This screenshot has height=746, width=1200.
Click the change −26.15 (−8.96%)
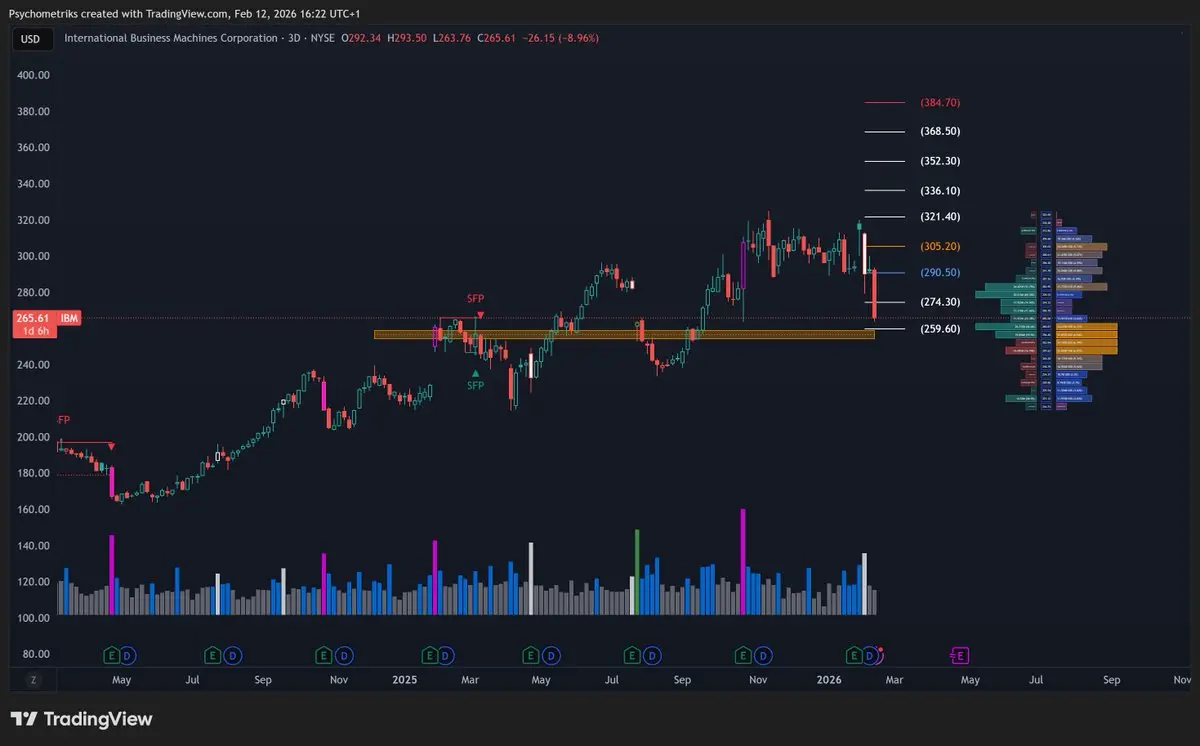tap(561, 38)
